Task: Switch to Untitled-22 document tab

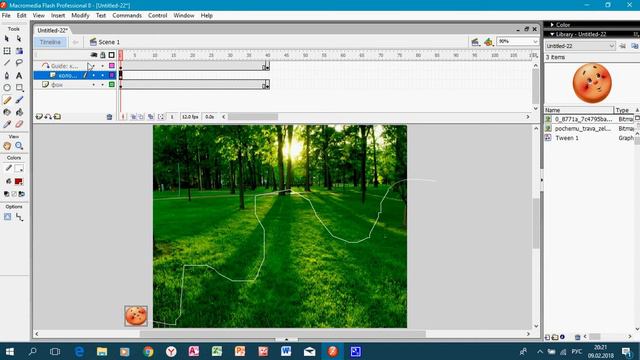Action: [52, 30]
